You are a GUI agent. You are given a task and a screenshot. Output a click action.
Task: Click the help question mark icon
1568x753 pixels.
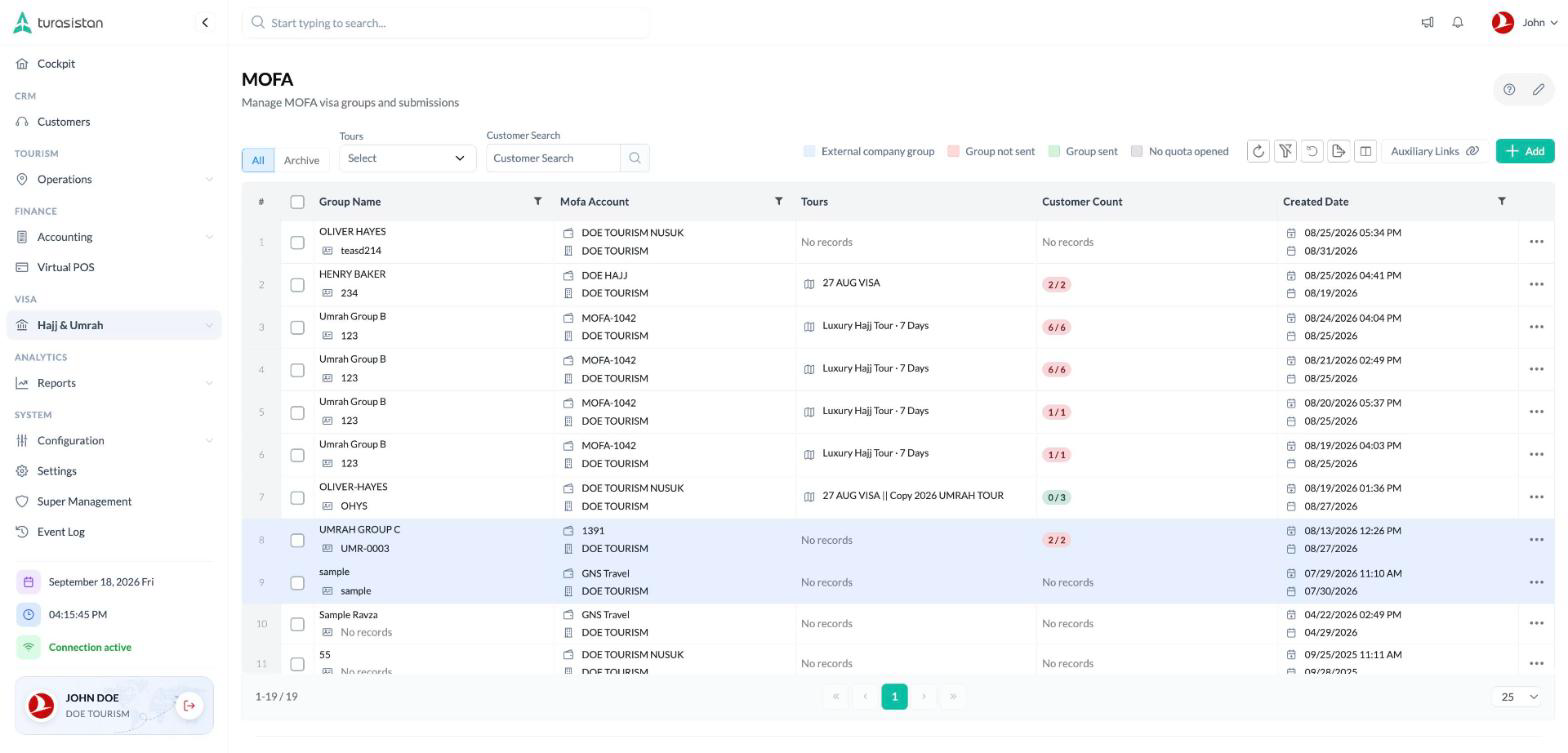pos(1509,89)
